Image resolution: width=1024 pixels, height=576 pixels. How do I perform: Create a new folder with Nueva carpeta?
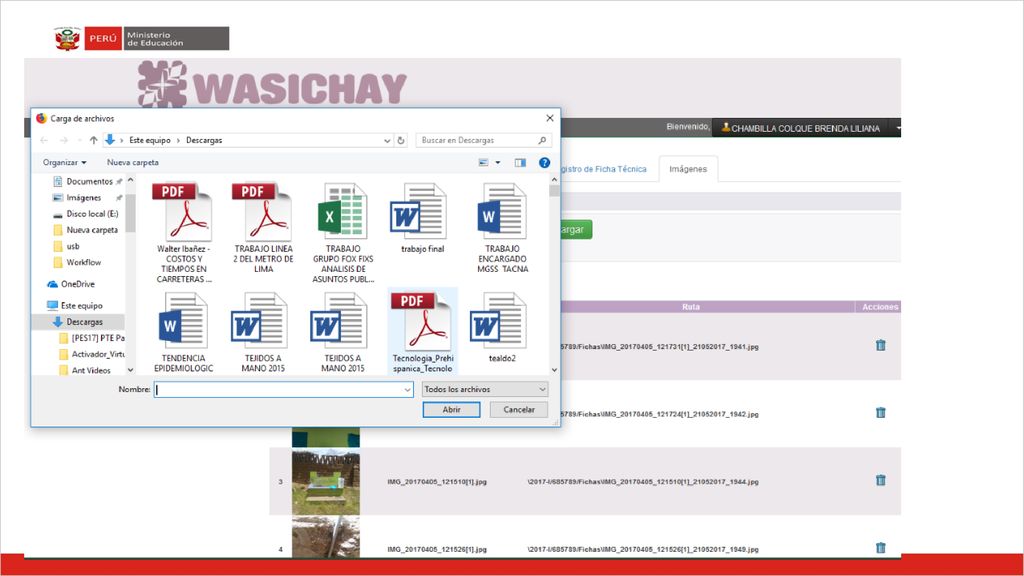(133, 163)
